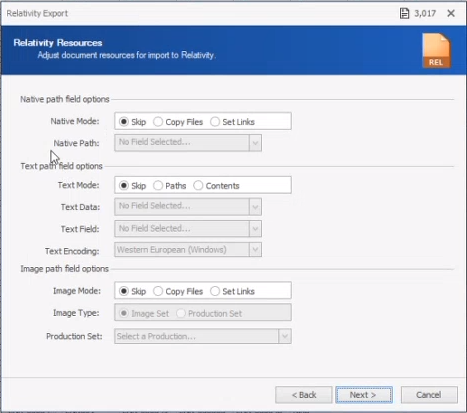Proceed with the Next > button
Viewport: 467px width, 413px height.
click(x=364, y=395)
